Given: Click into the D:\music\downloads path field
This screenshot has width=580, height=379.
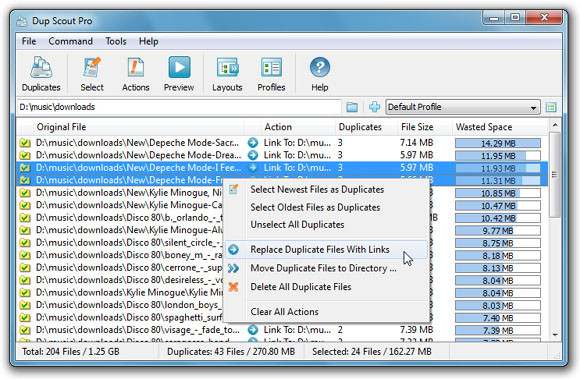Looking at the screenshot, I should (x=179, y=107).
